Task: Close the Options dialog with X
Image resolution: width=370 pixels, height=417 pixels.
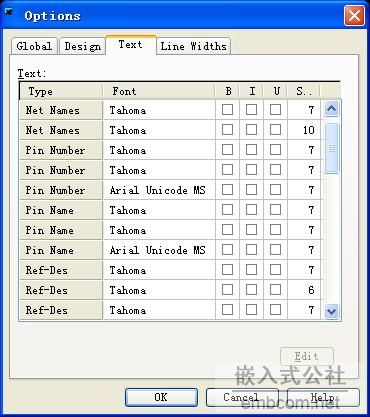Action: 354,16
